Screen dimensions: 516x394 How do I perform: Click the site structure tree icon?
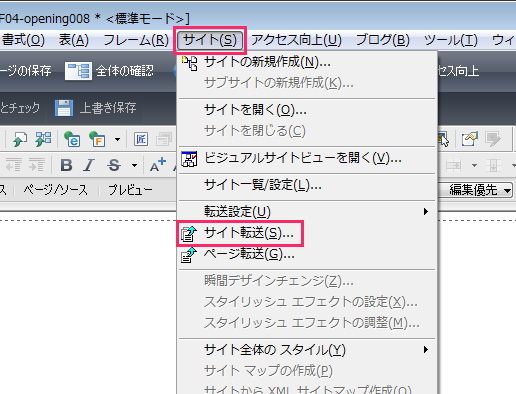tap(43, 139)
